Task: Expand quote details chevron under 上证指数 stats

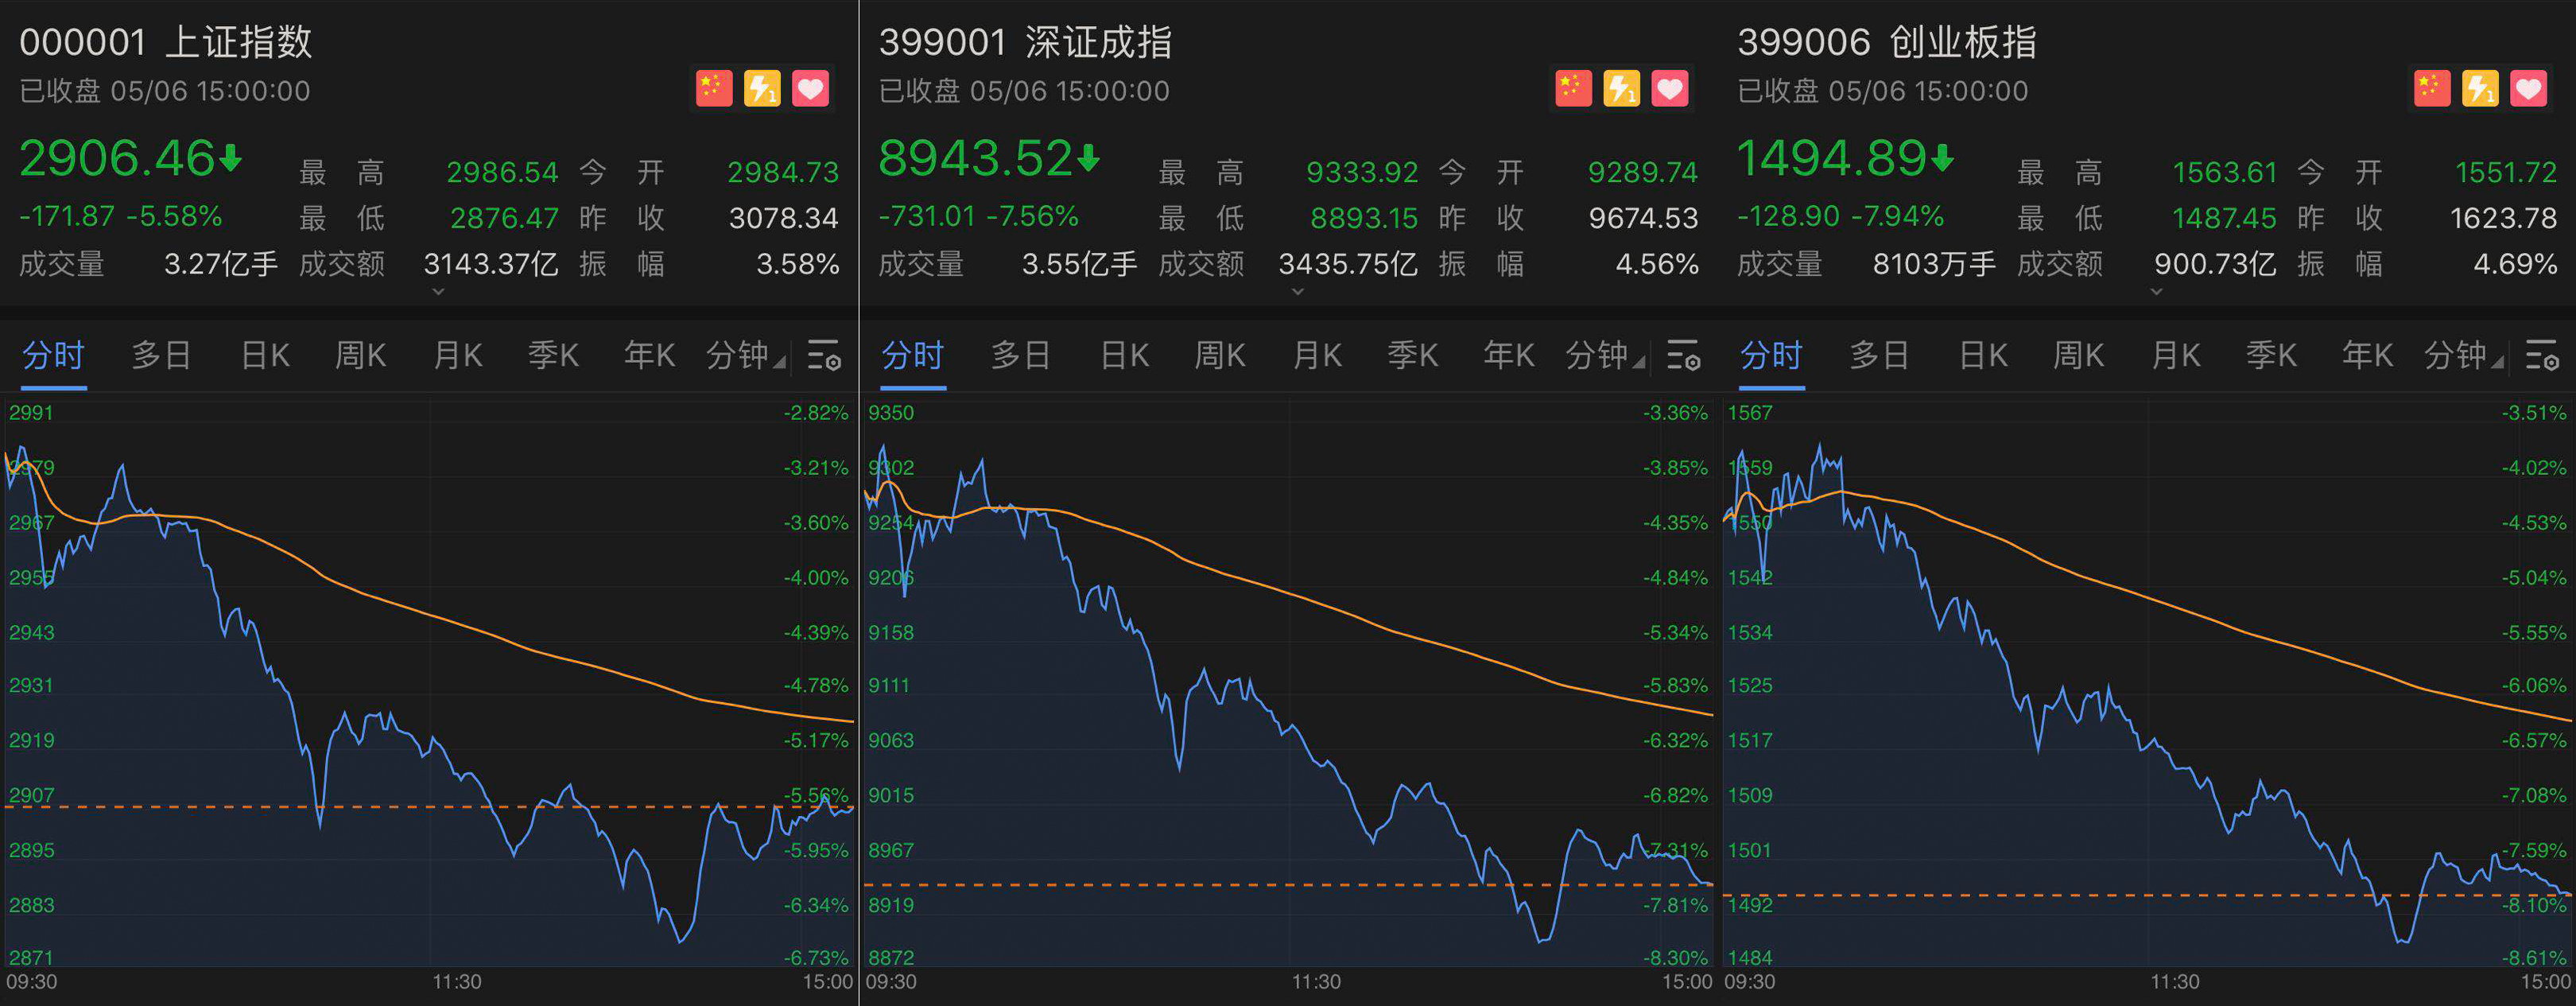Action: [x=438, y=291]
